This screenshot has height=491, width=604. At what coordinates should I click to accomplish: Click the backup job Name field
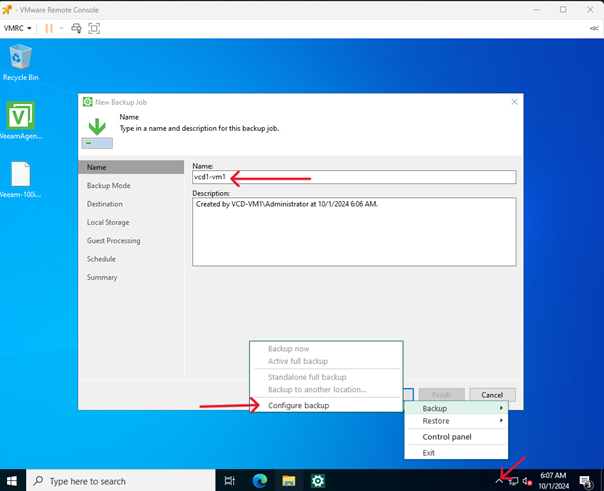click(x=353, y=177)
